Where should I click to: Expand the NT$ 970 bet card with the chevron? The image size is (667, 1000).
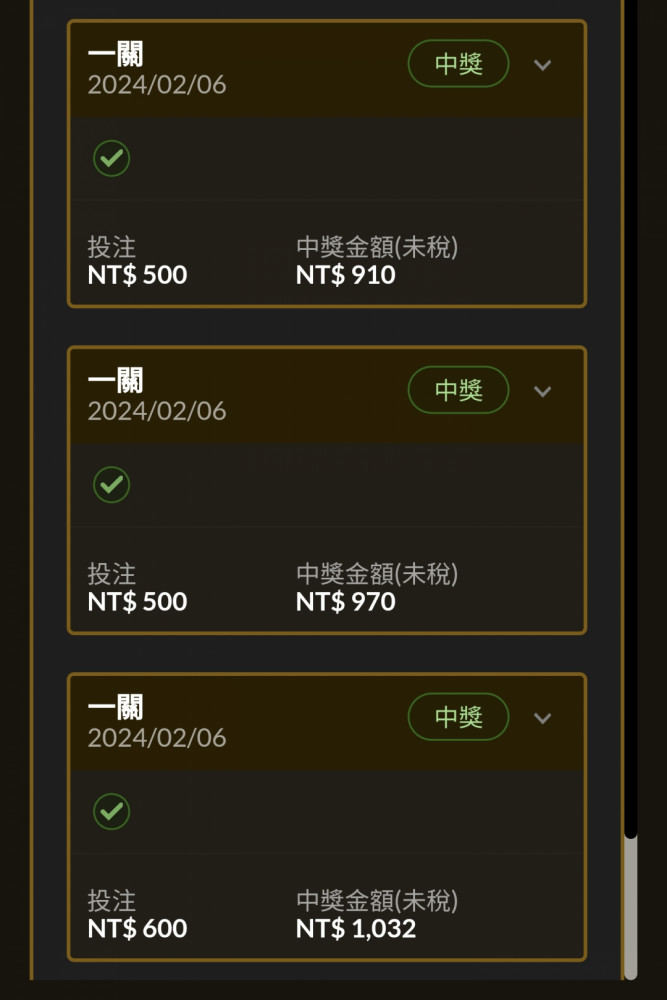tap(543, 392)
